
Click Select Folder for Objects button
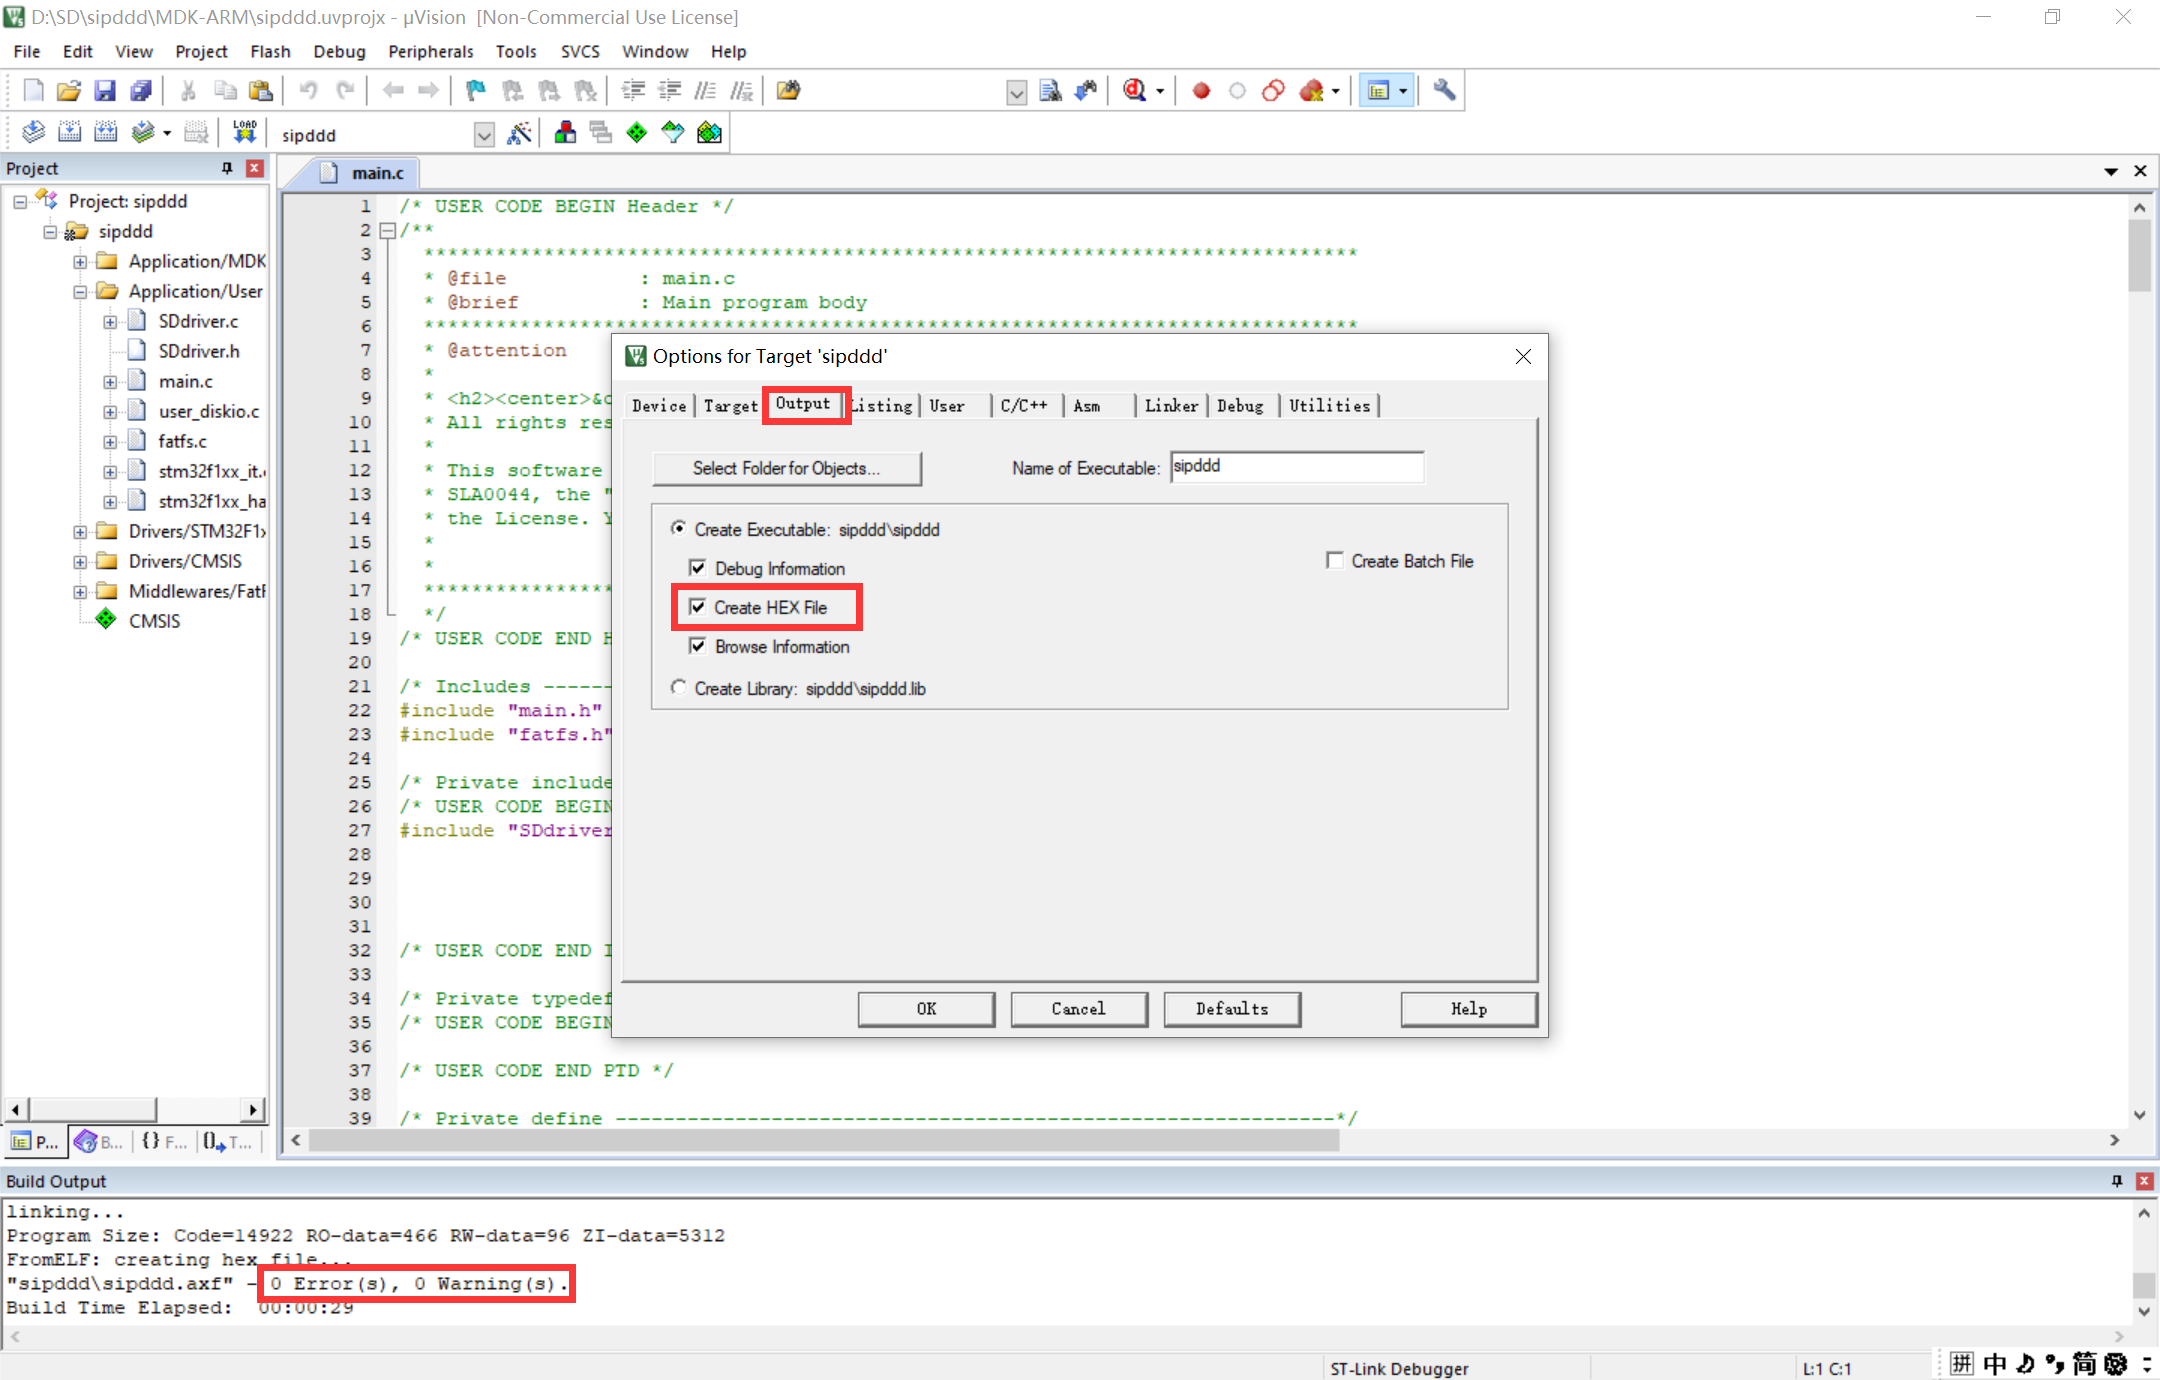coord(786,468)
